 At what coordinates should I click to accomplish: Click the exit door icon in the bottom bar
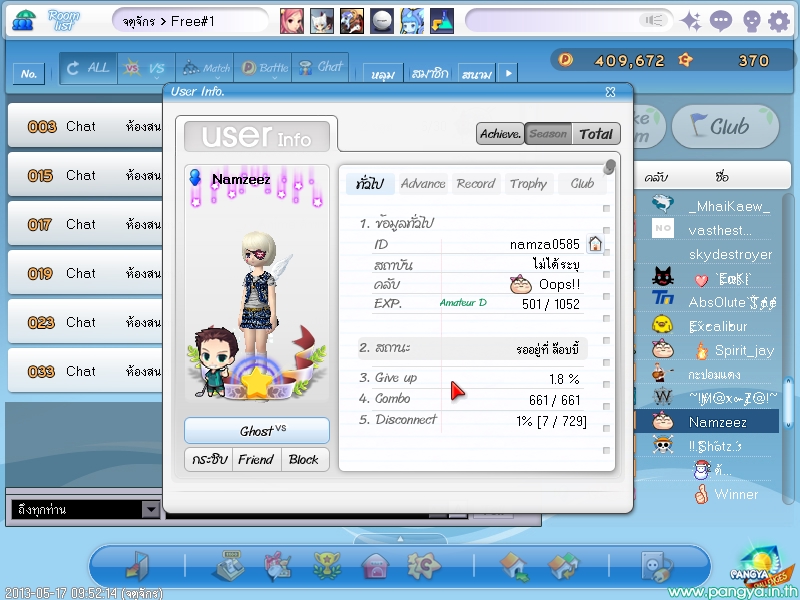pyautogui.click(x=137, y=566)
